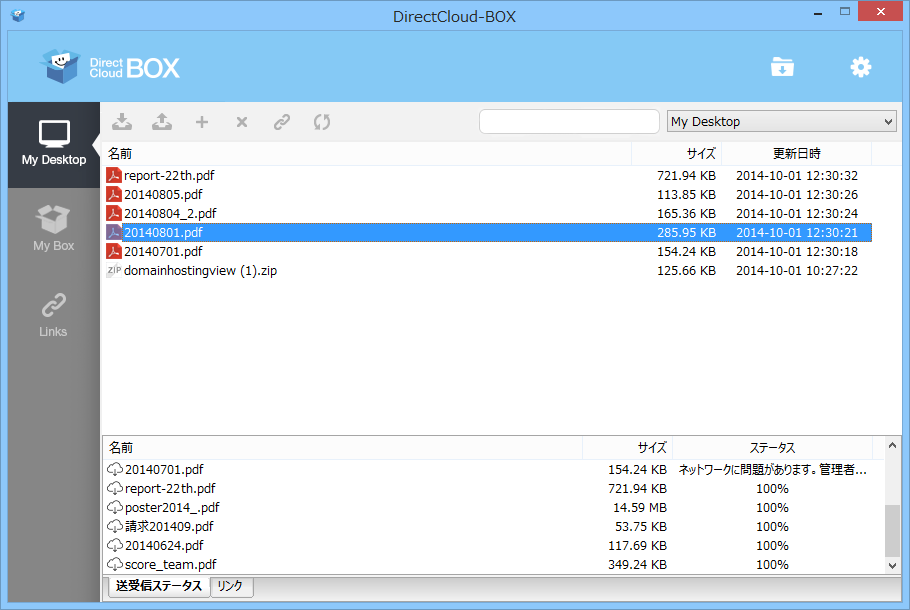910x610 pixels.
Task: Select file name domainhostingview (1).zip
Action: point(200,271)
